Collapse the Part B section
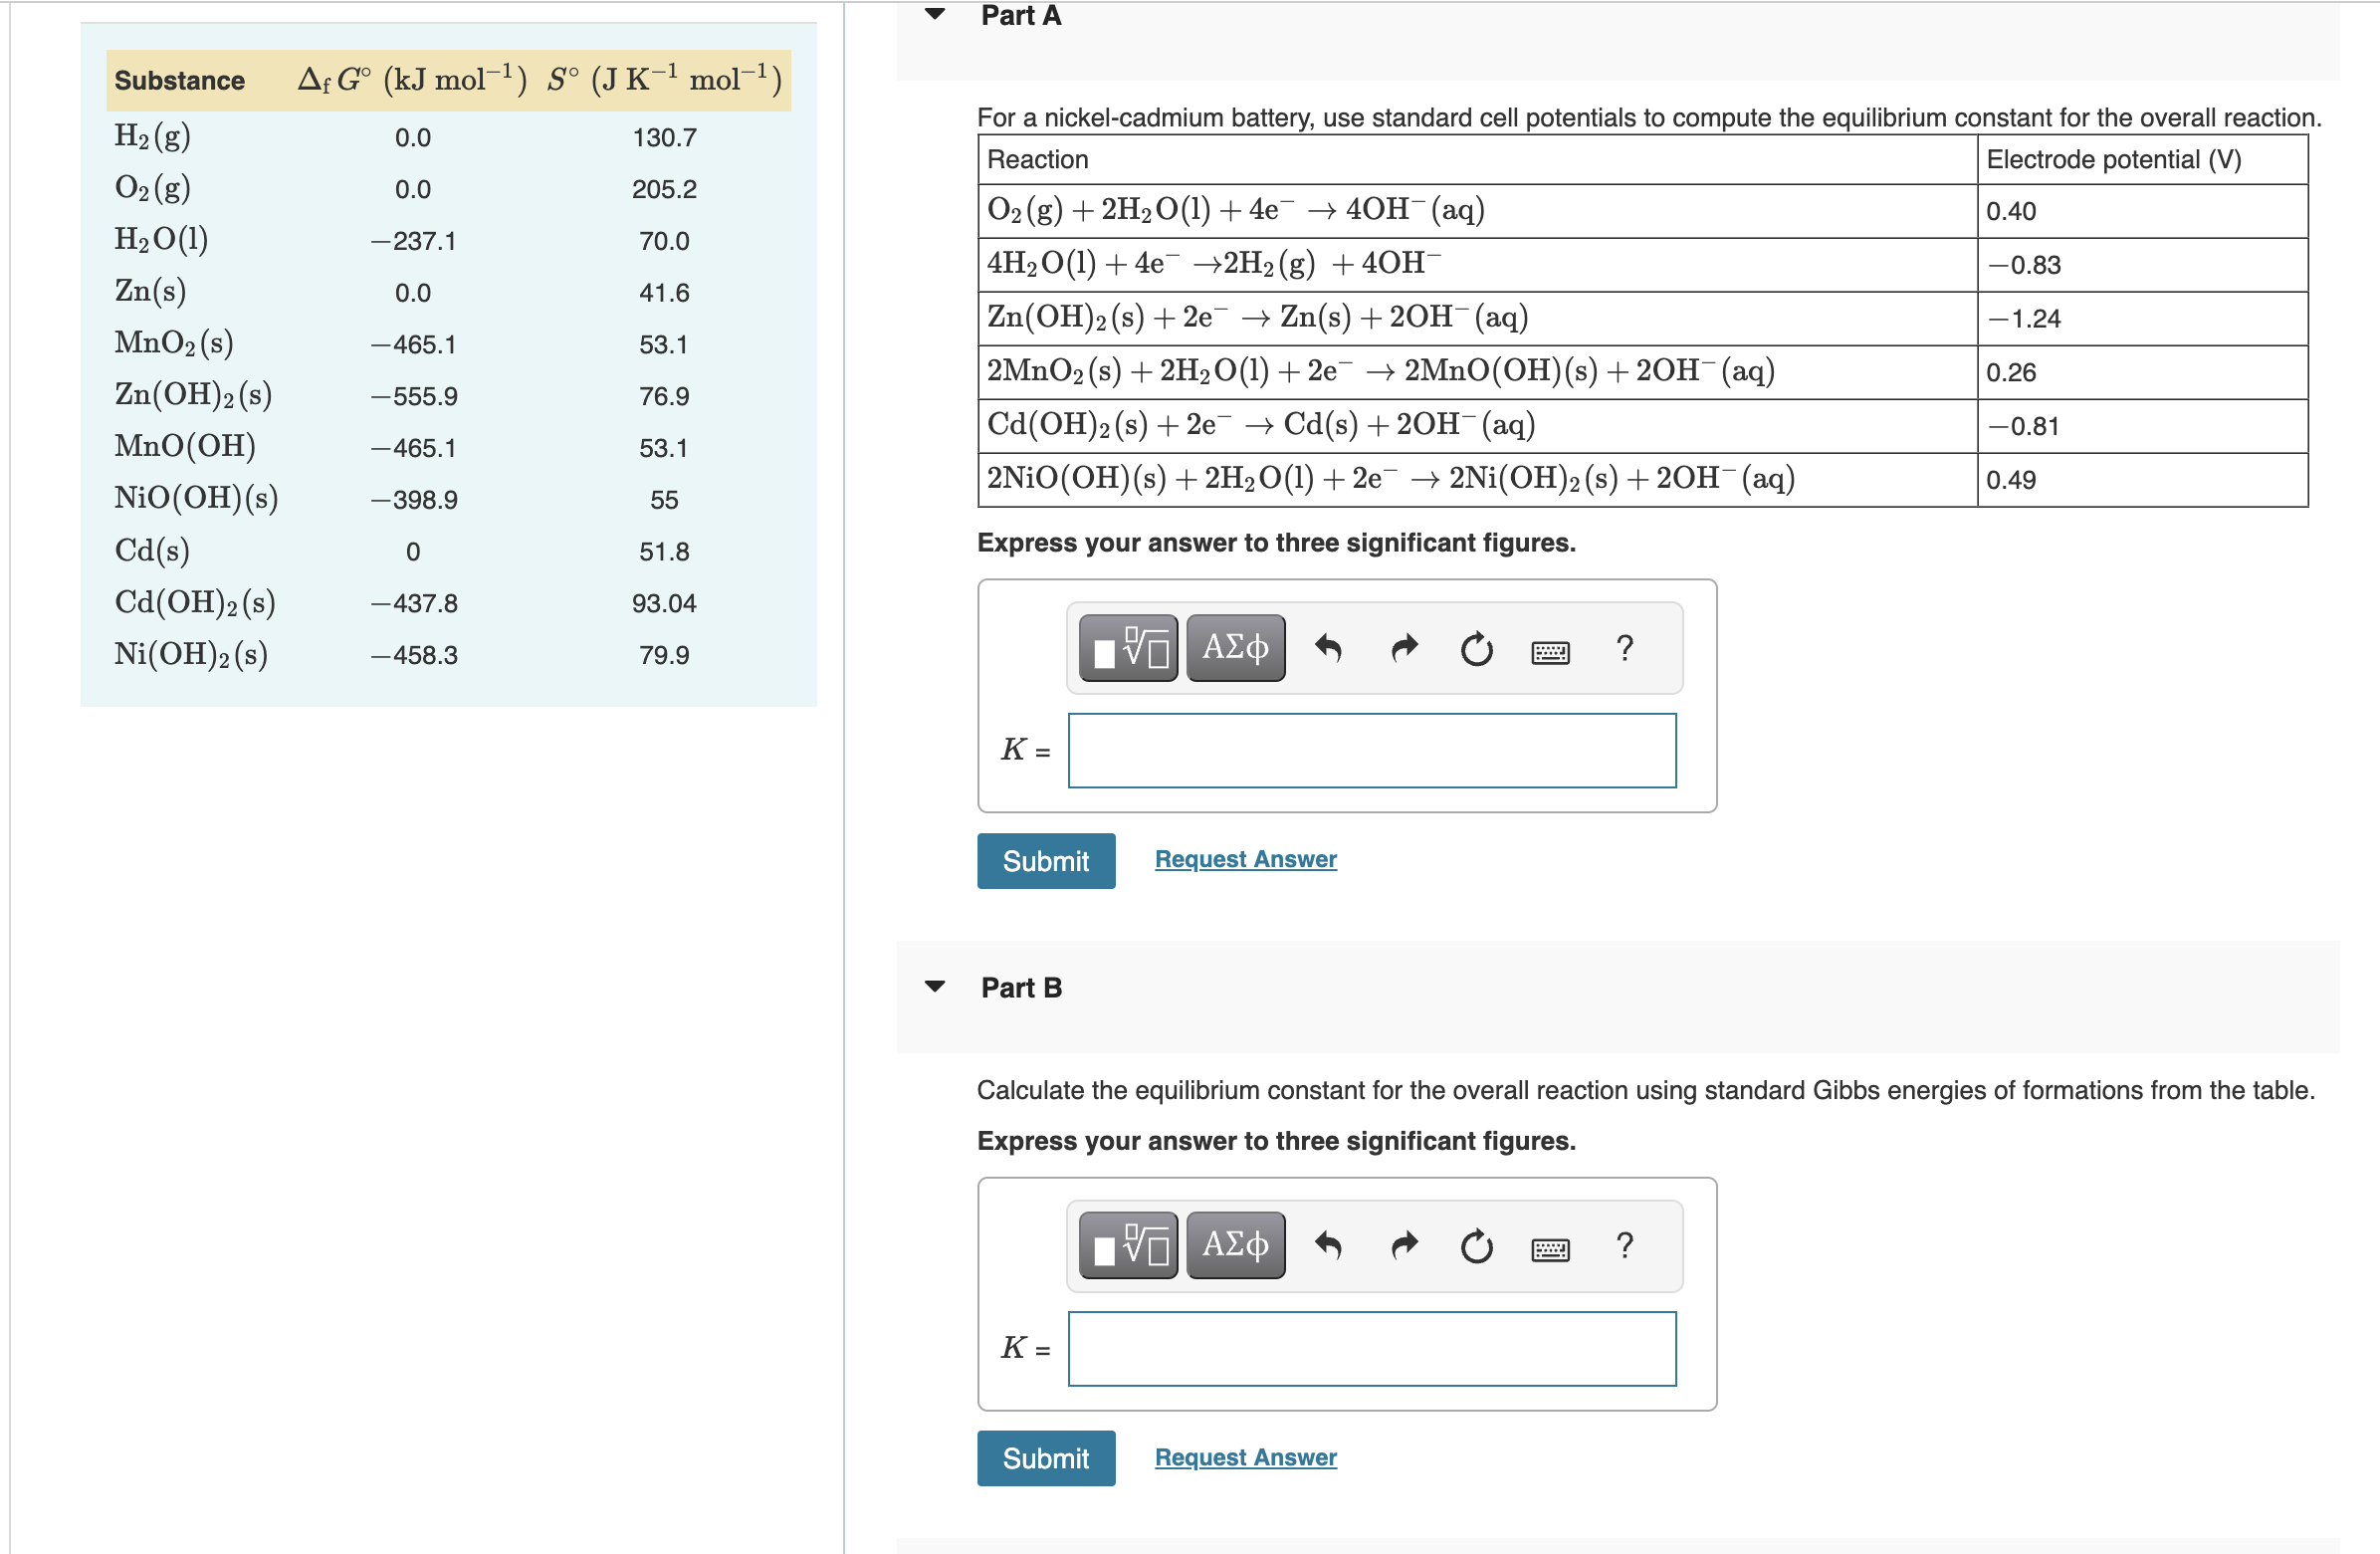Screen dimensions: 2380x1554 (x=935, y=987)
